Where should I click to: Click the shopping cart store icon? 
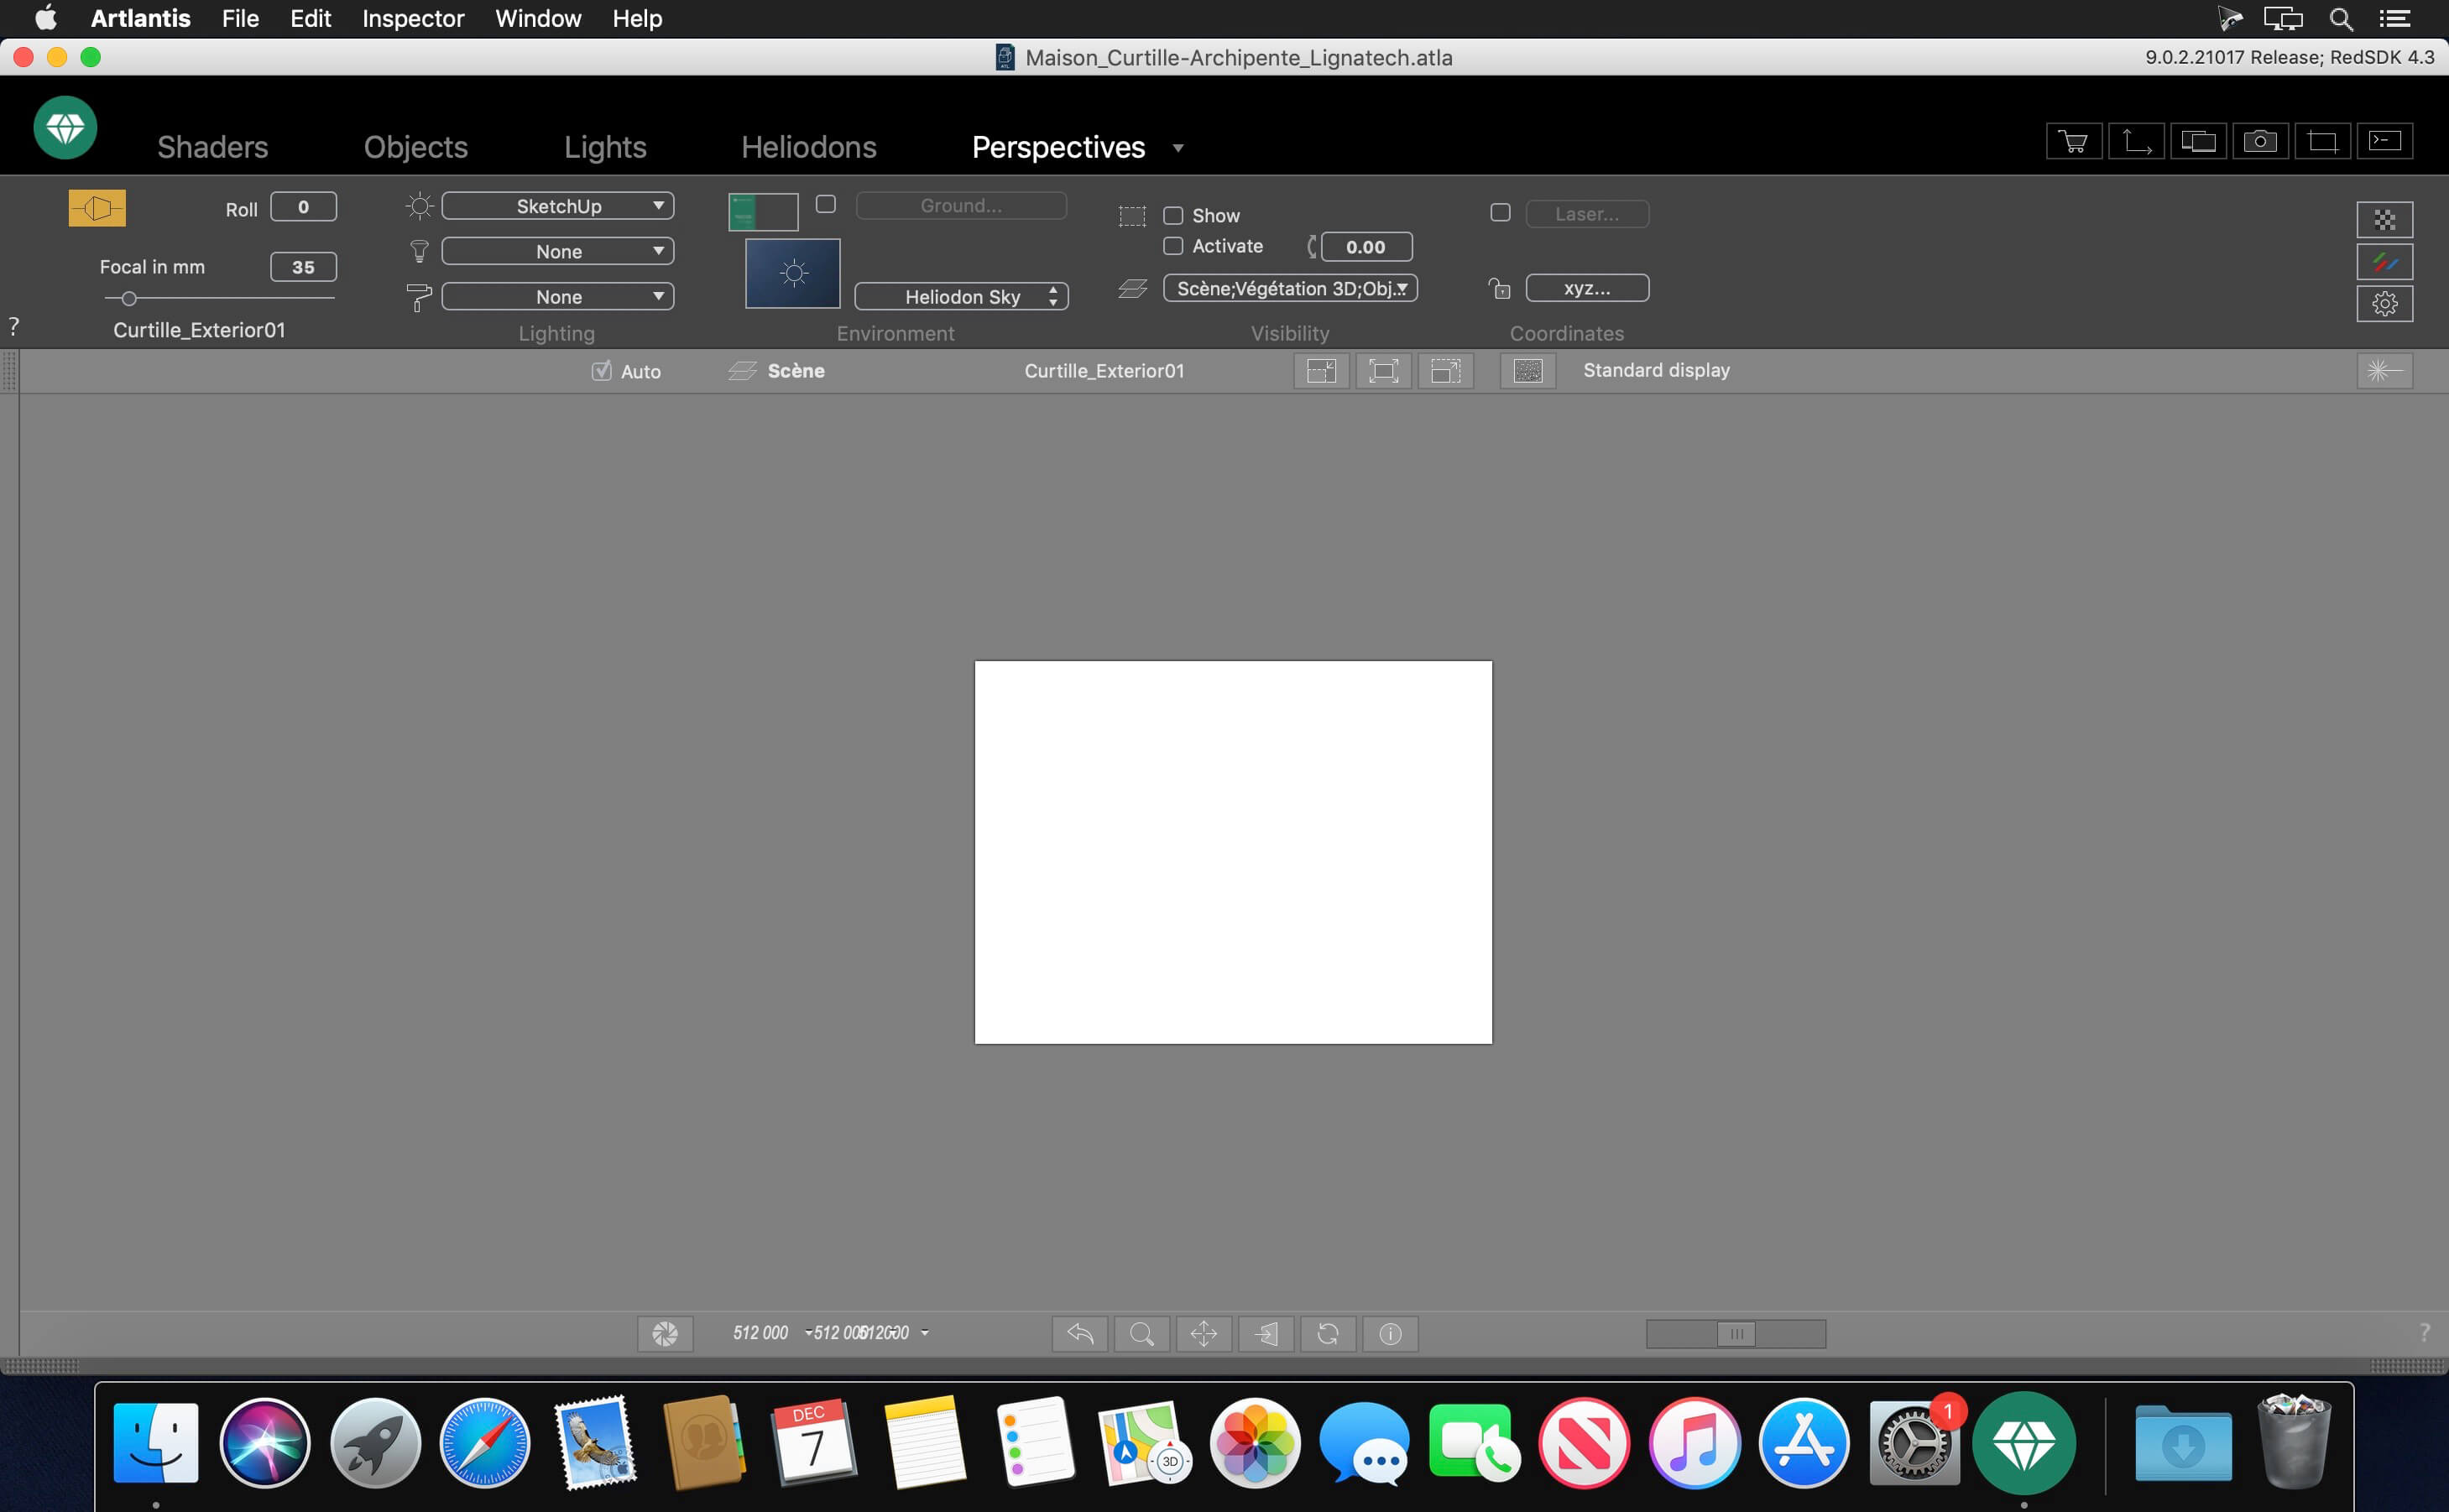[x=2074, y=142]
